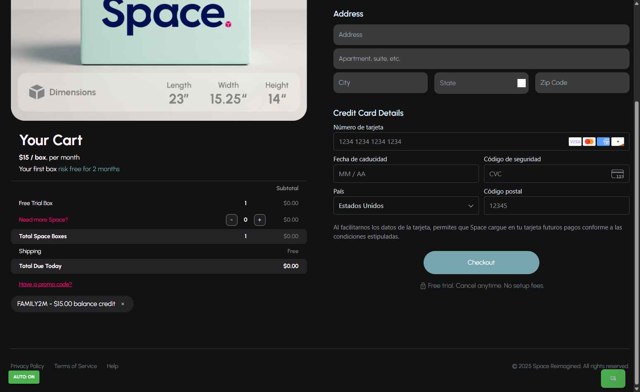Viewport: 640px width, 392px height.
Task: Click the CVC card hint icon
Action: click(617, 174)
